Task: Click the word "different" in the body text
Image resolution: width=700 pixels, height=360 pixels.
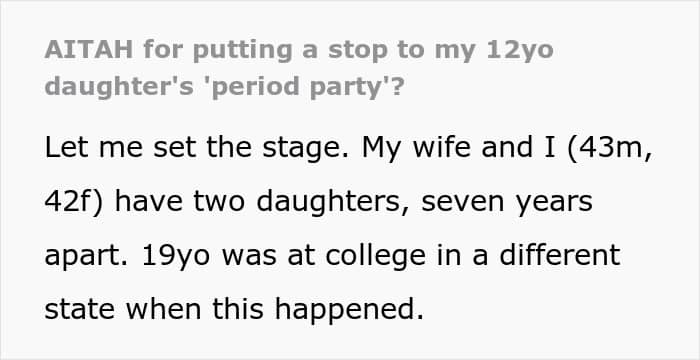Action: (560, 255)
